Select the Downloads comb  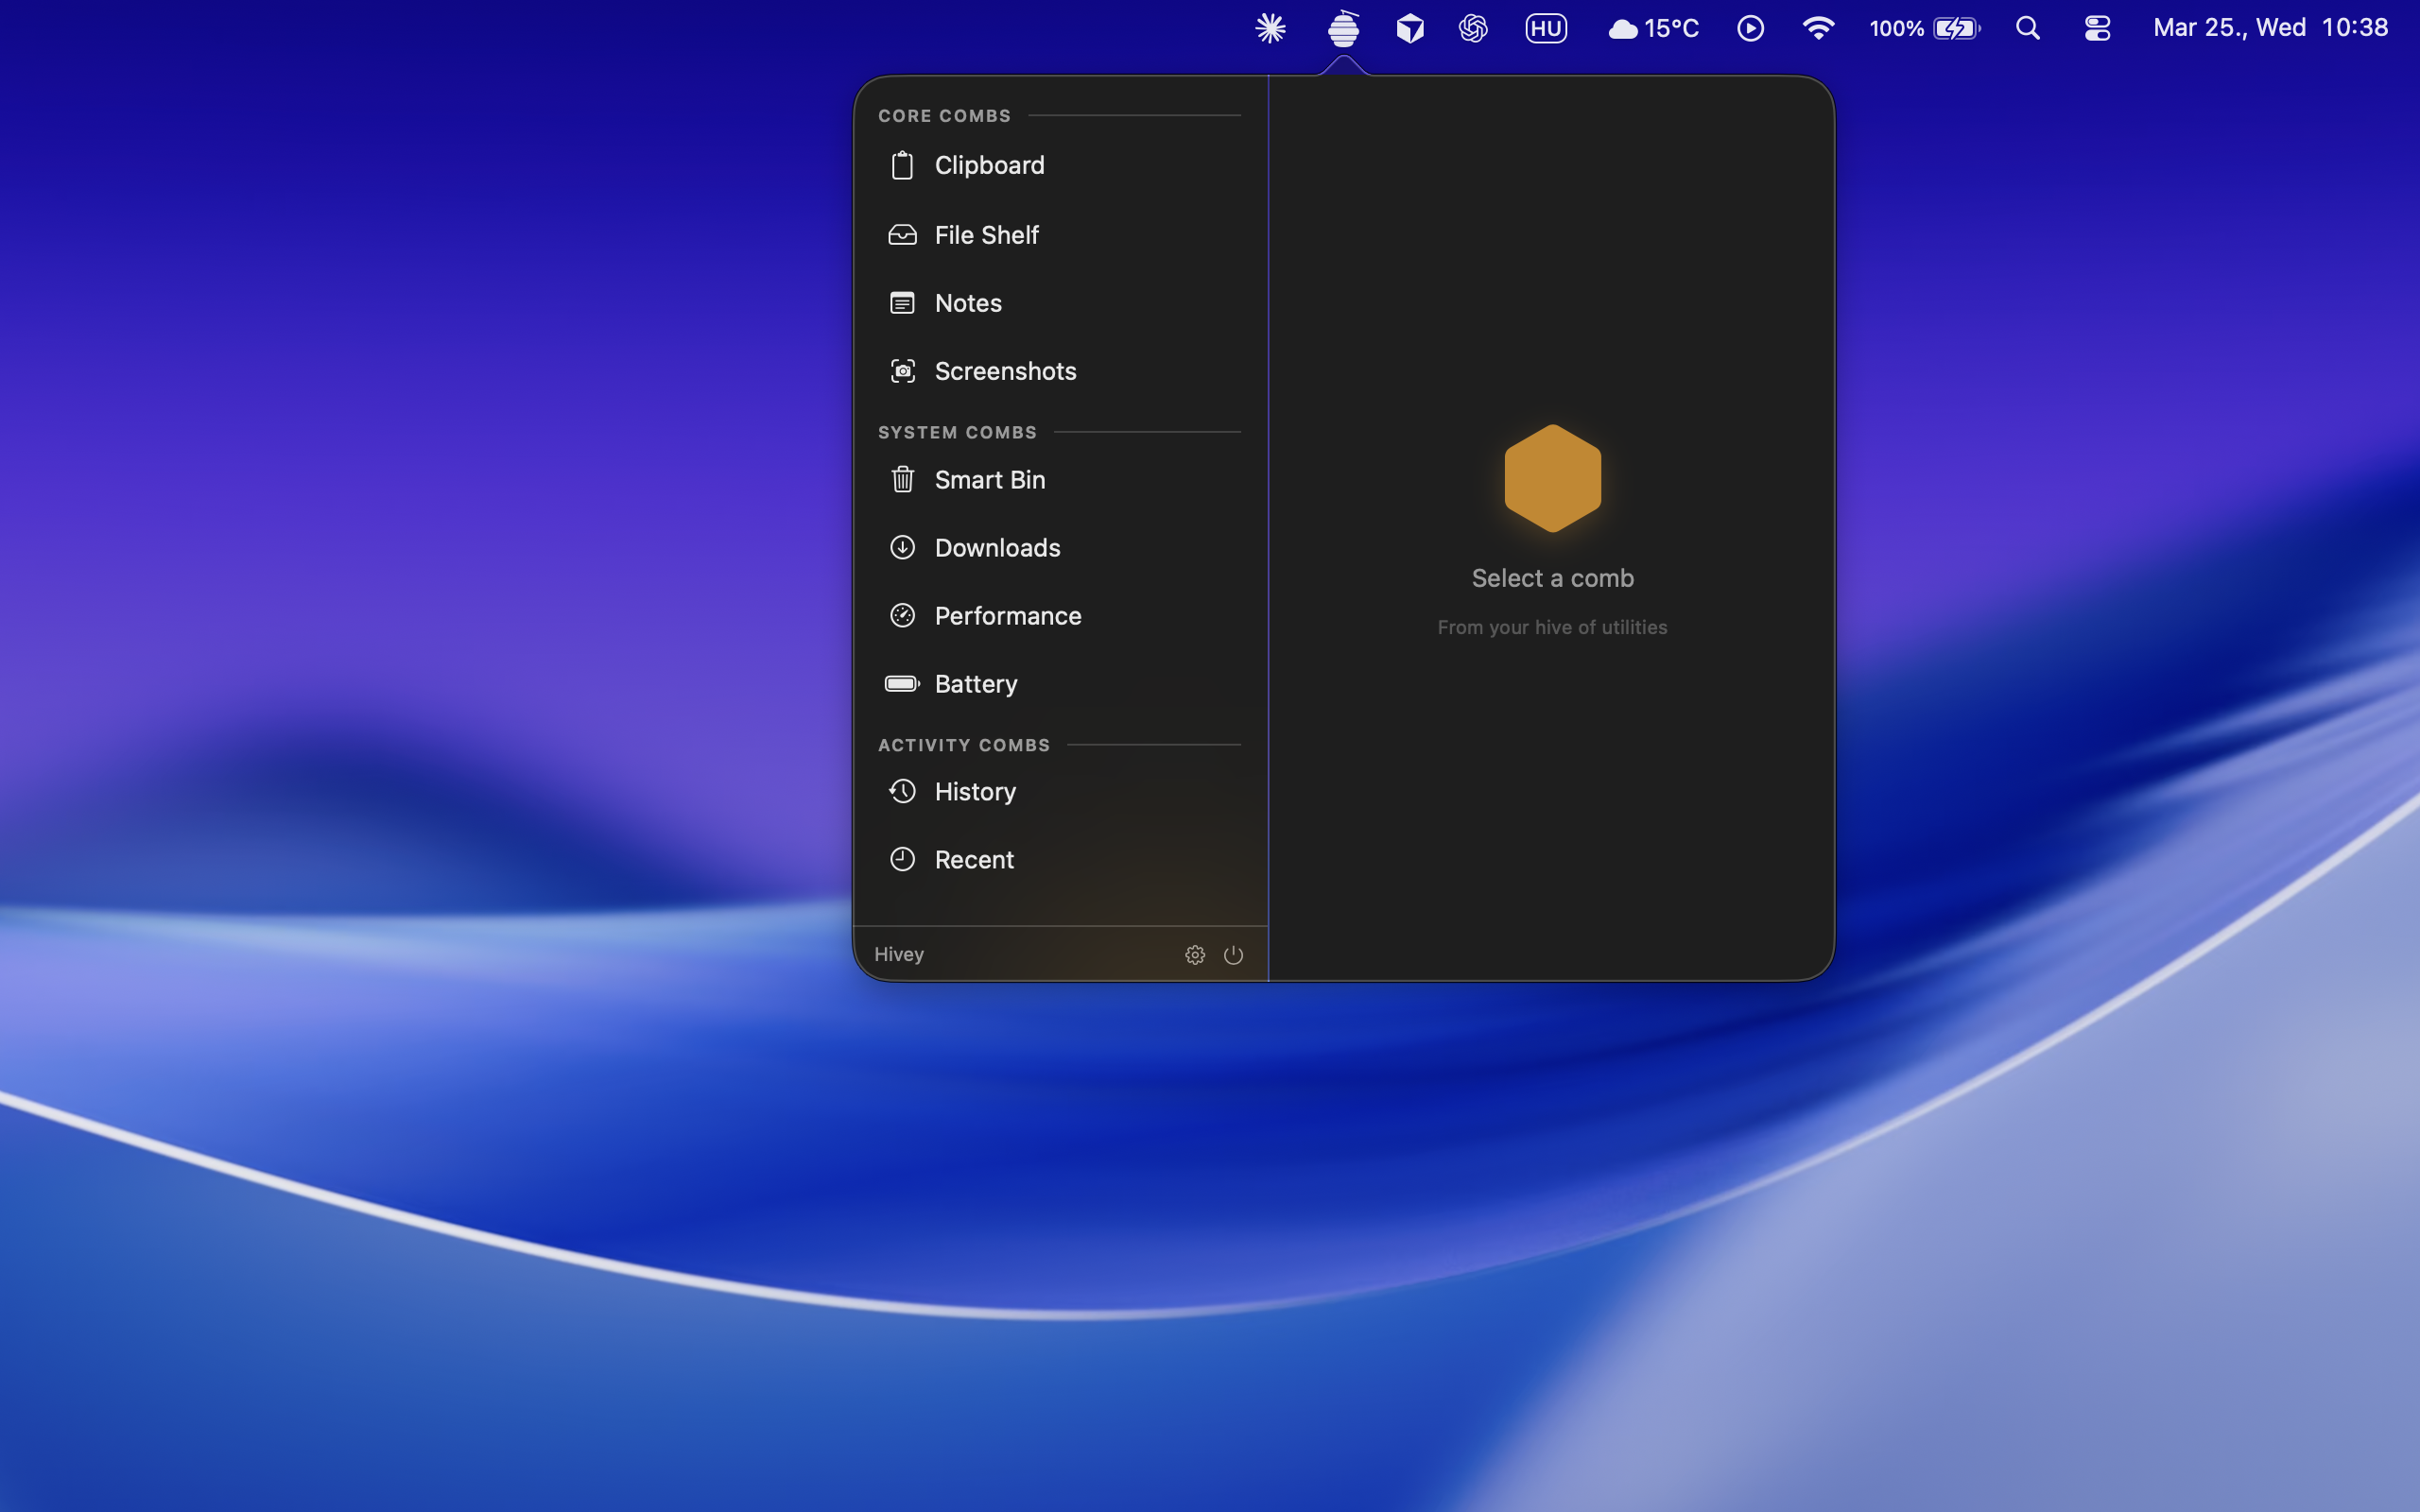click(x=996, y=548)
